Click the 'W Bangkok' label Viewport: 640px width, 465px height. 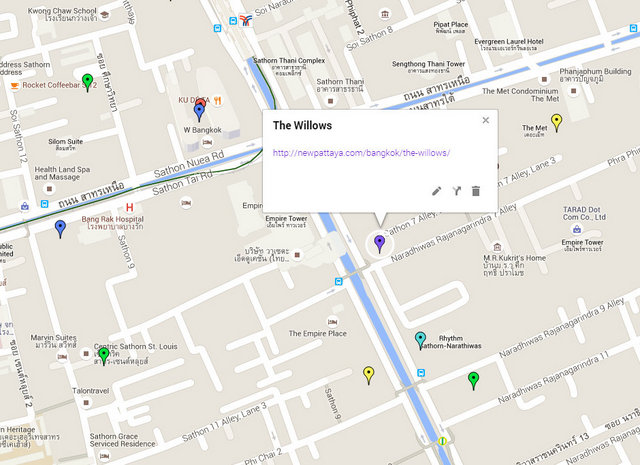(x=202, y=130)
